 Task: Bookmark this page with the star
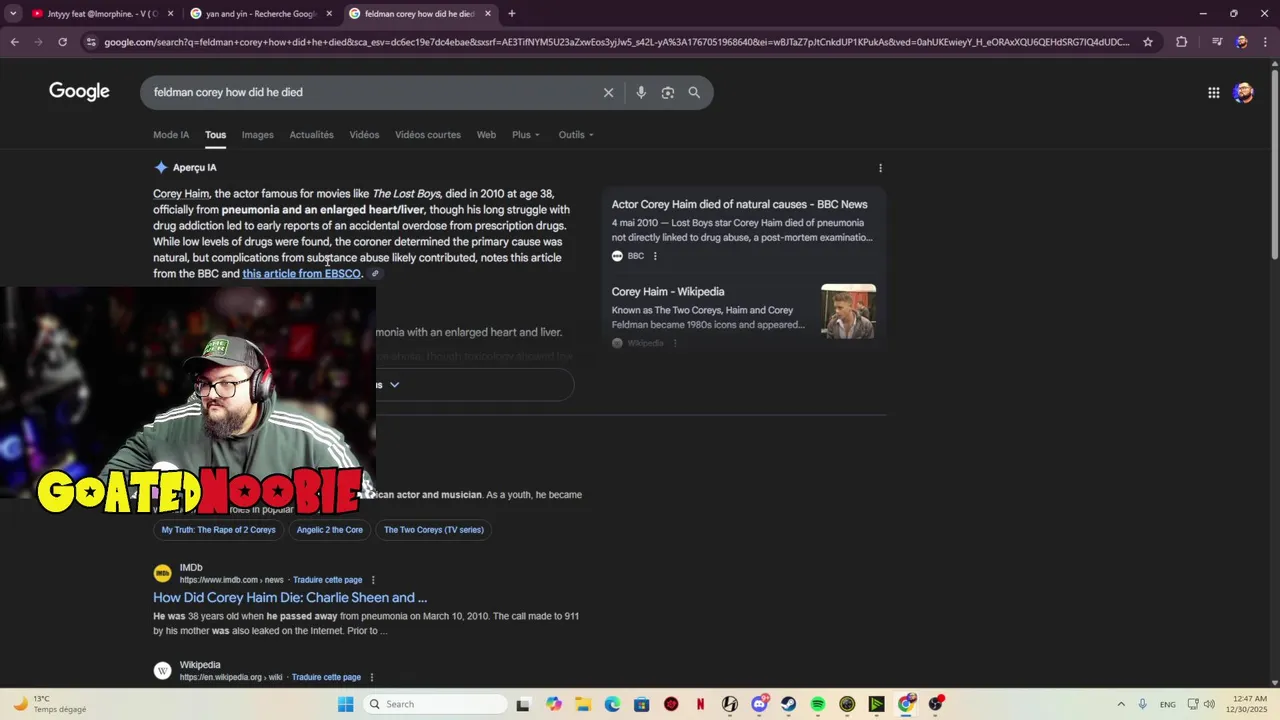pos(1148,42)
